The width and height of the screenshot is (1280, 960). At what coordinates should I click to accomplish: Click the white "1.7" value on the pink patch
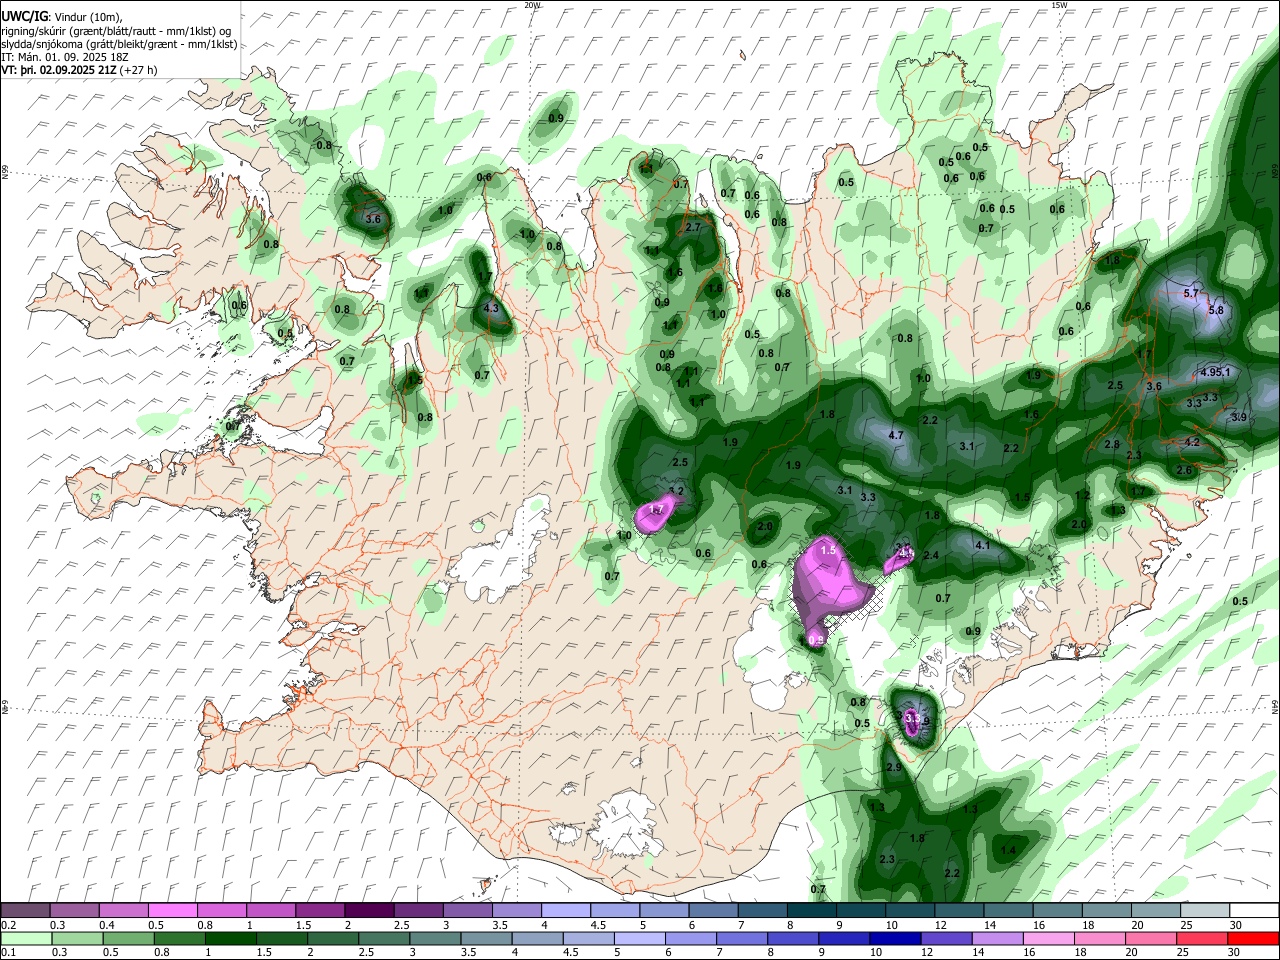pos(656,509)
